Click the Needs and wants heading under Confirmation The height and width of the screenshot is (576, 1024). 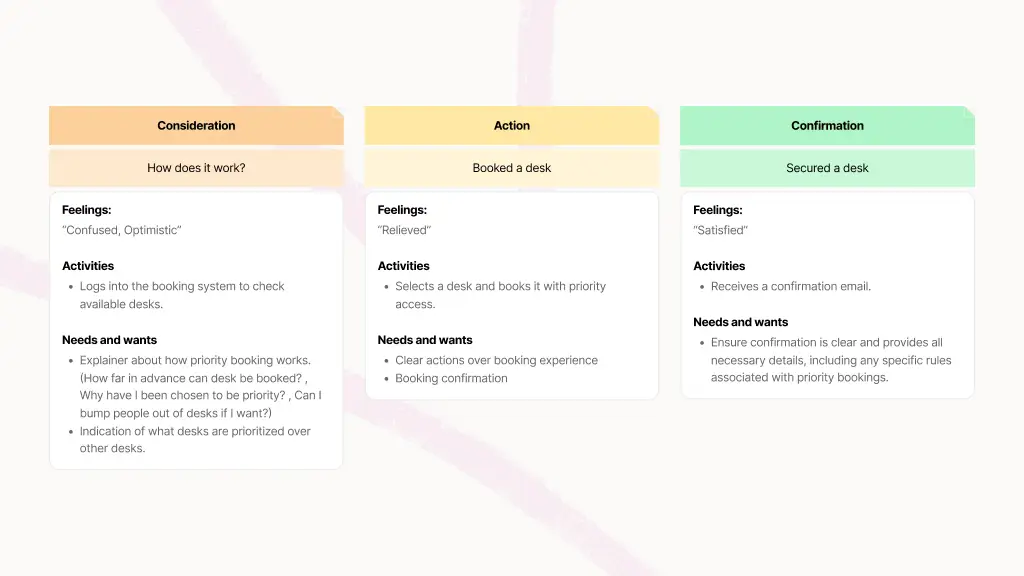pyautogui.click(x=740, y=322)
